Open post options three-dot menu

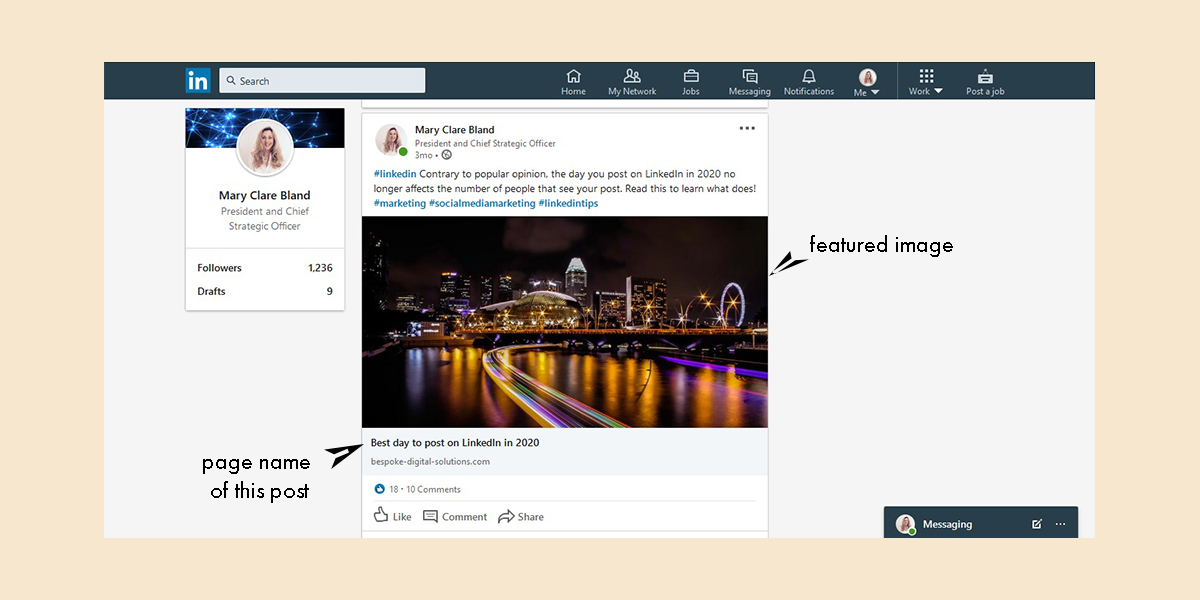pyautogui.click(x=747, y=128)
